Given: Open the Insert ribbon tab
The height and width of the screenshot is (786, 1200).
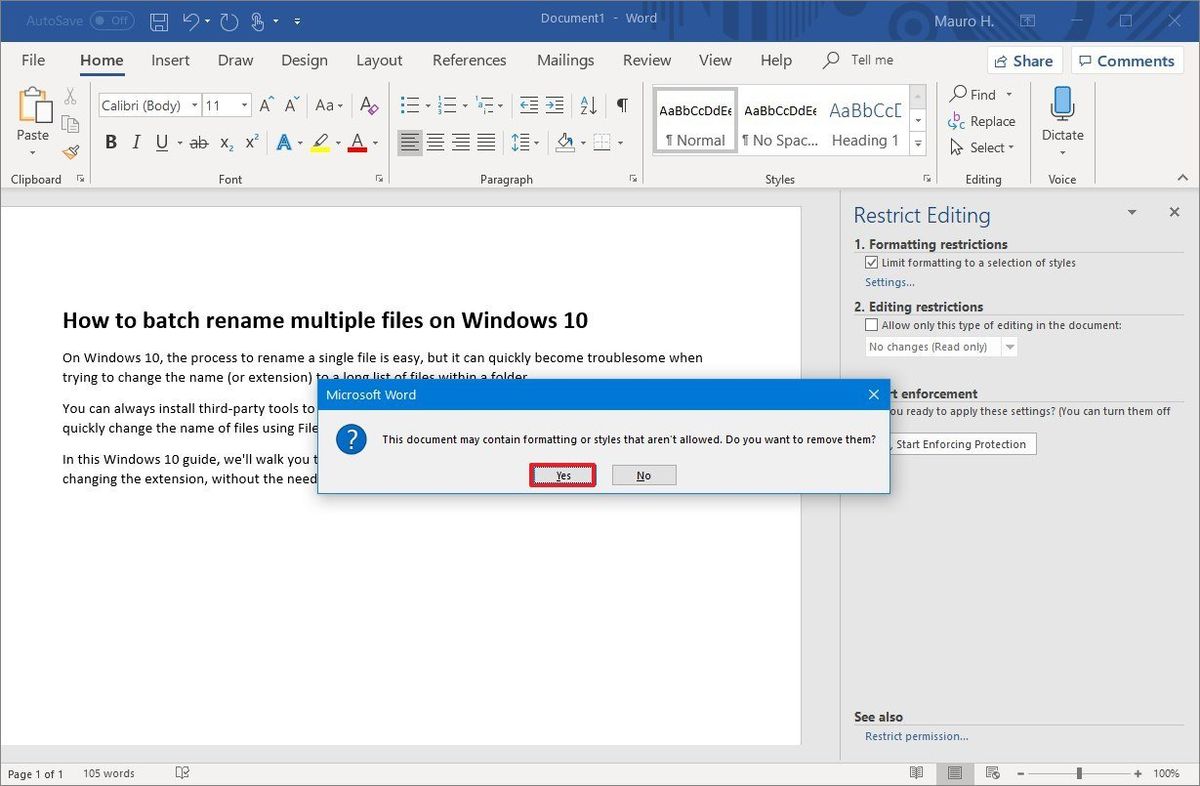Looking at the screenshot, I should click(x=170, y=60).
